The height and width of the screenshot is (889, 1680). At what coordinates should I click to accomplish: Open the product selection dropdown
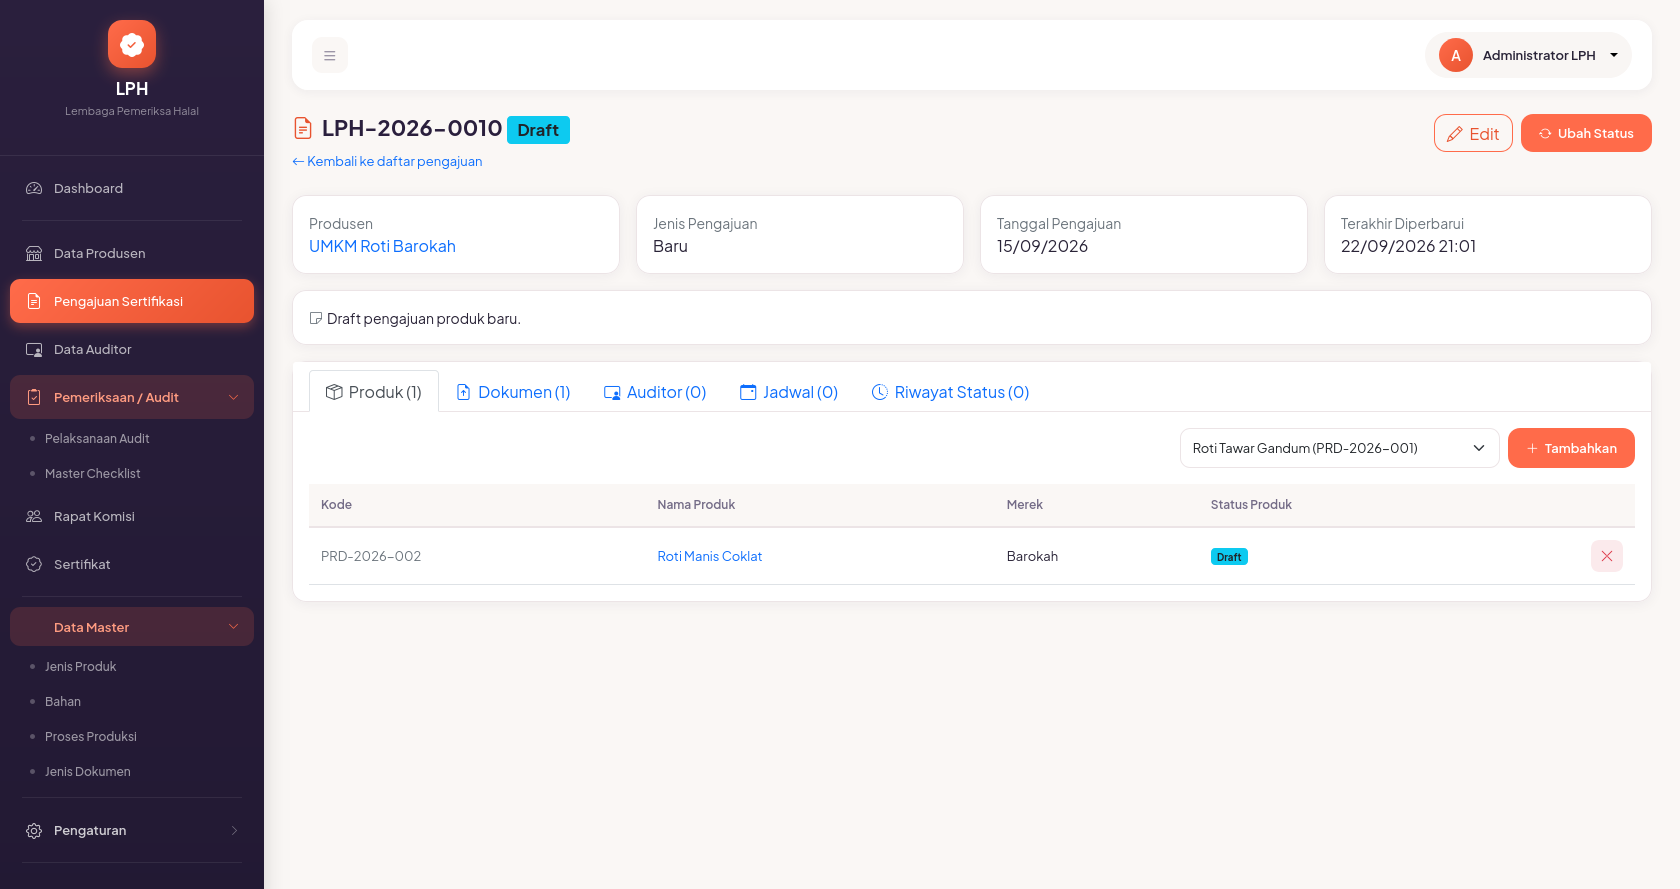click(x=1339, y=448)
